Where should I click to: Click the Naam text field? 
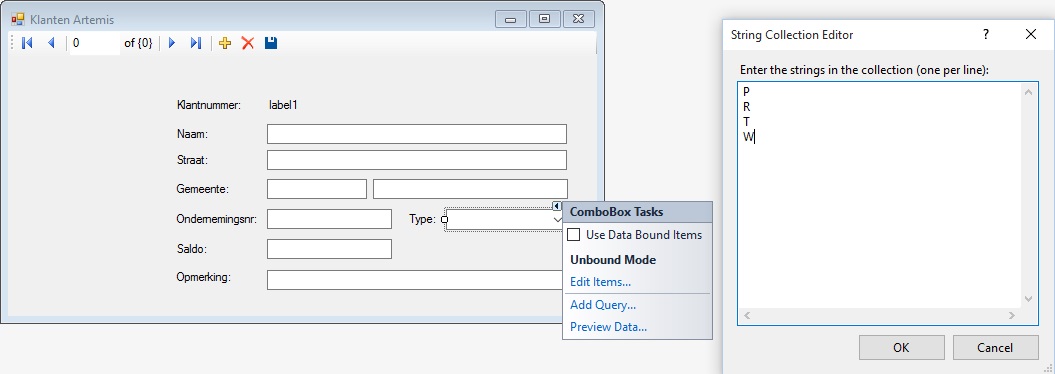tap(416, 134)
